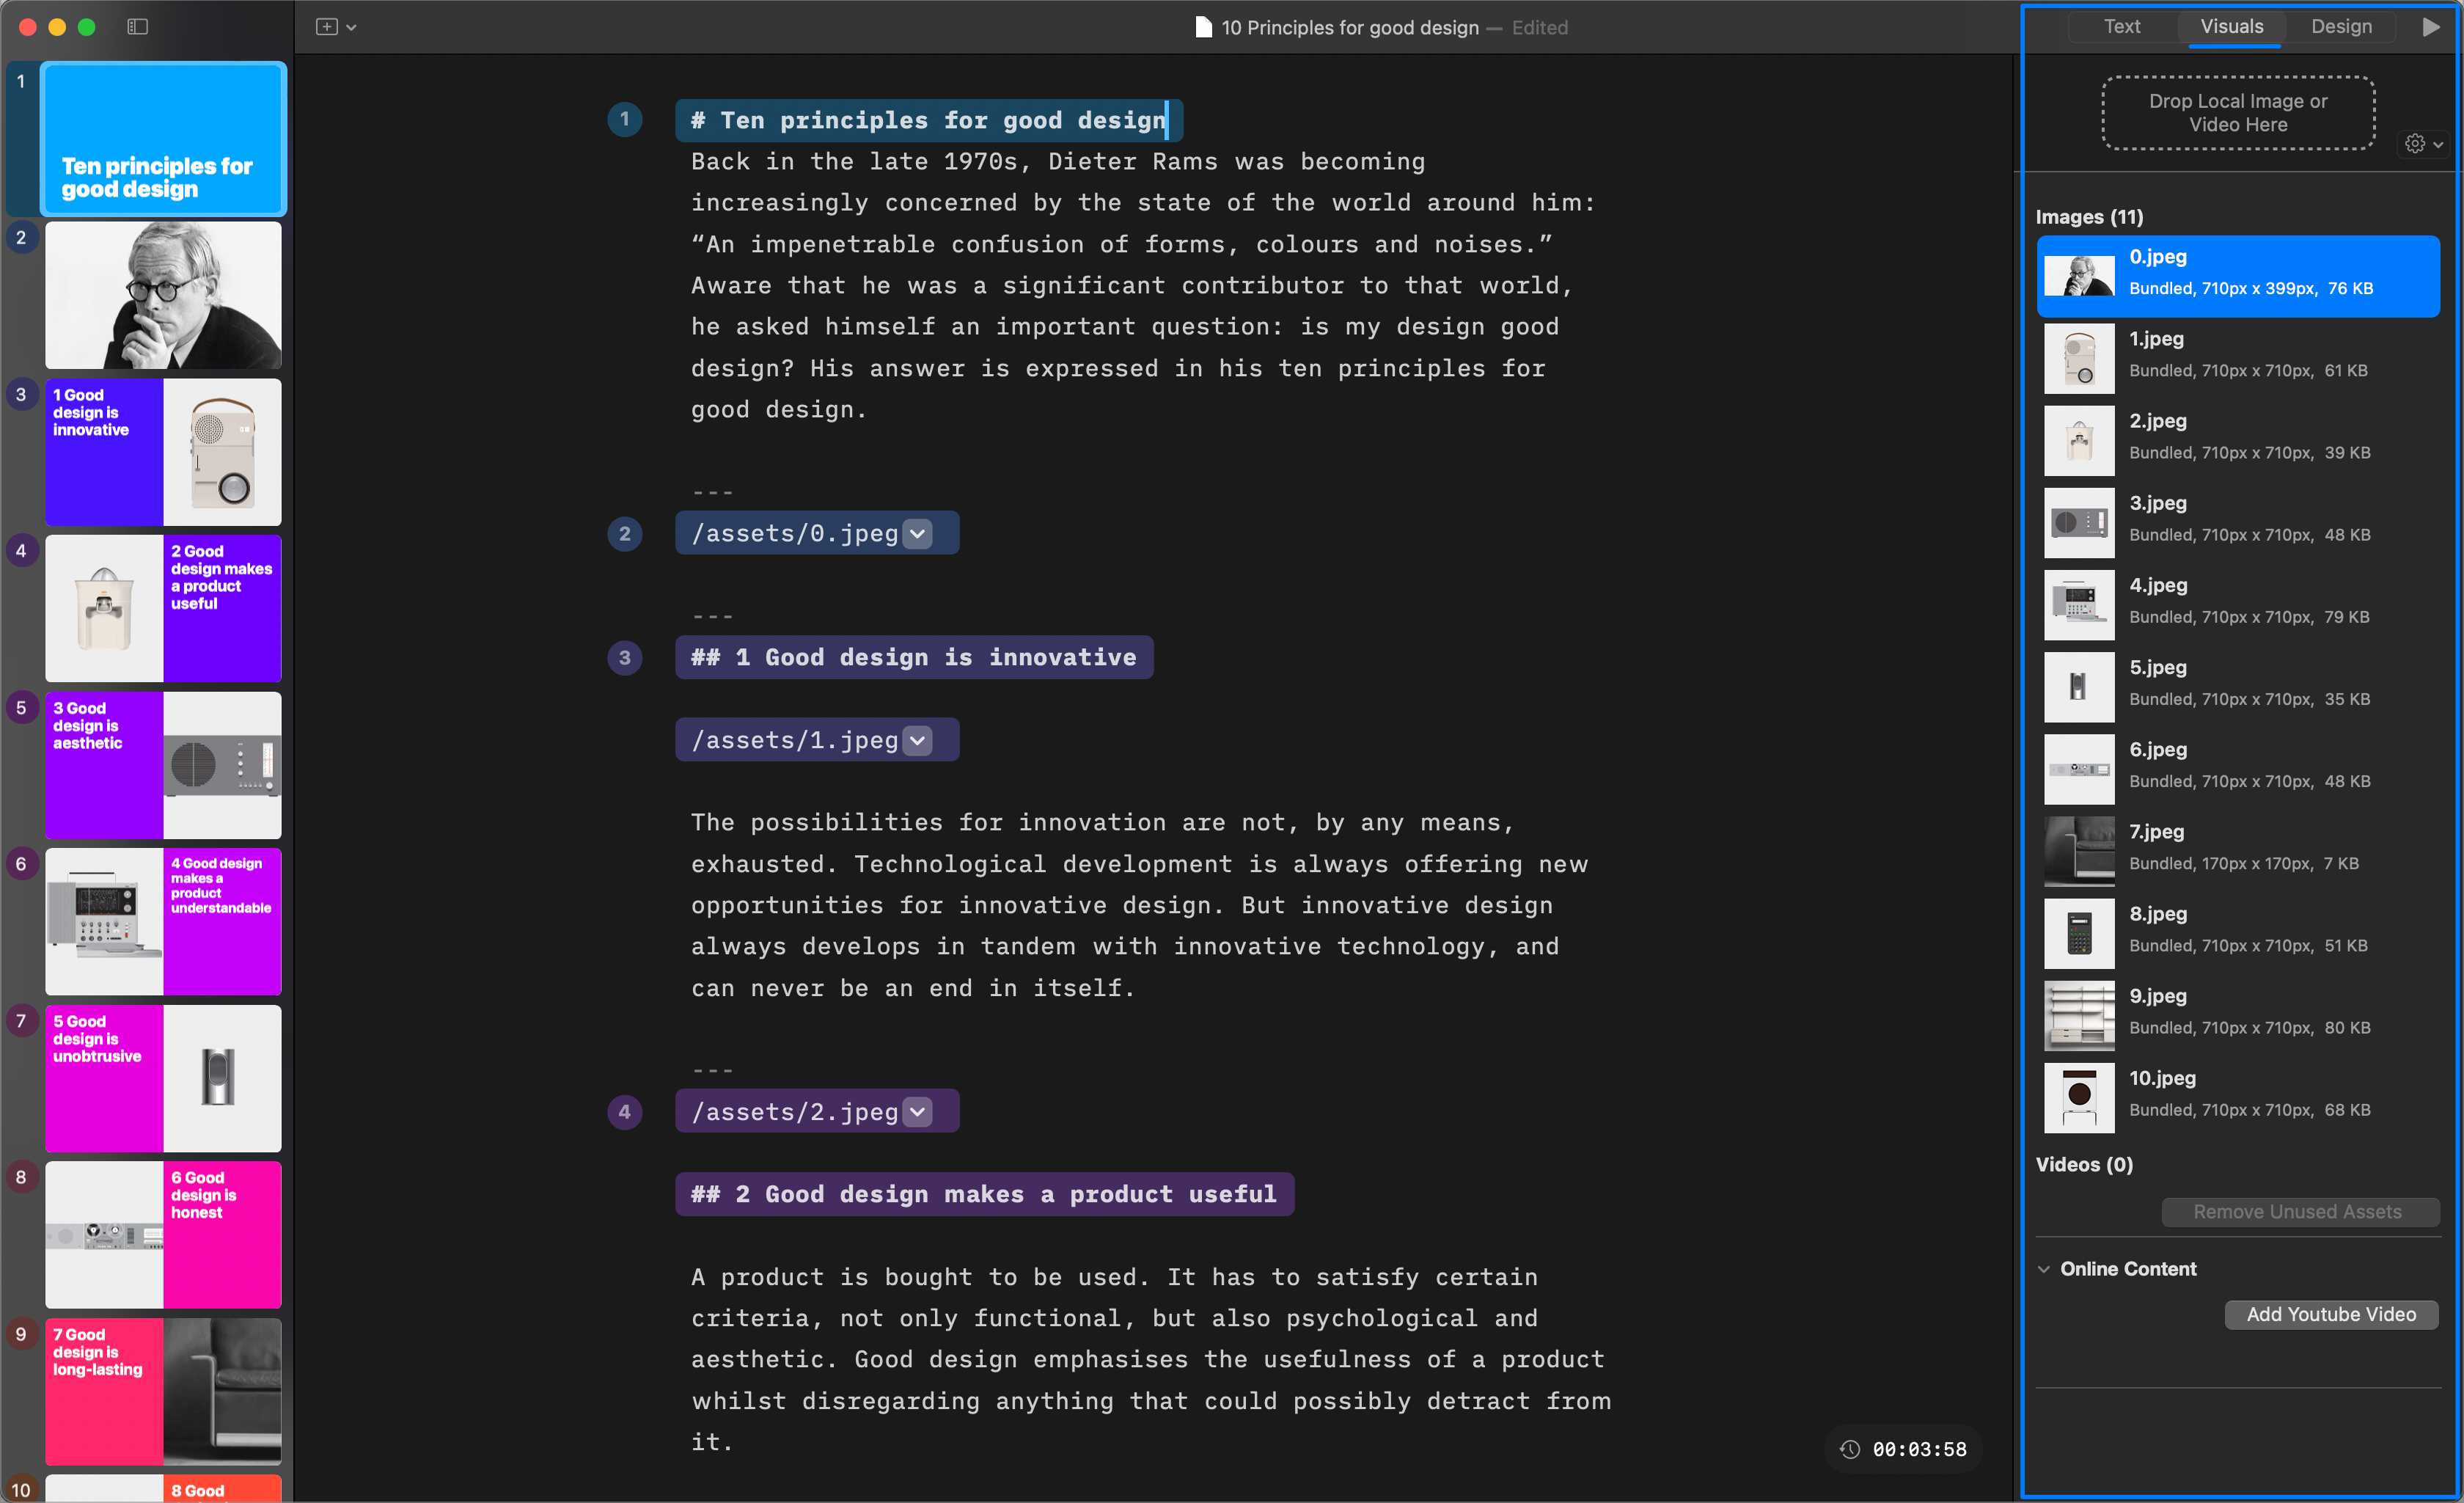Click heading '## 1 Good design is innovative'
Screen dimensions: 2464x1503
tap(914, 658)
